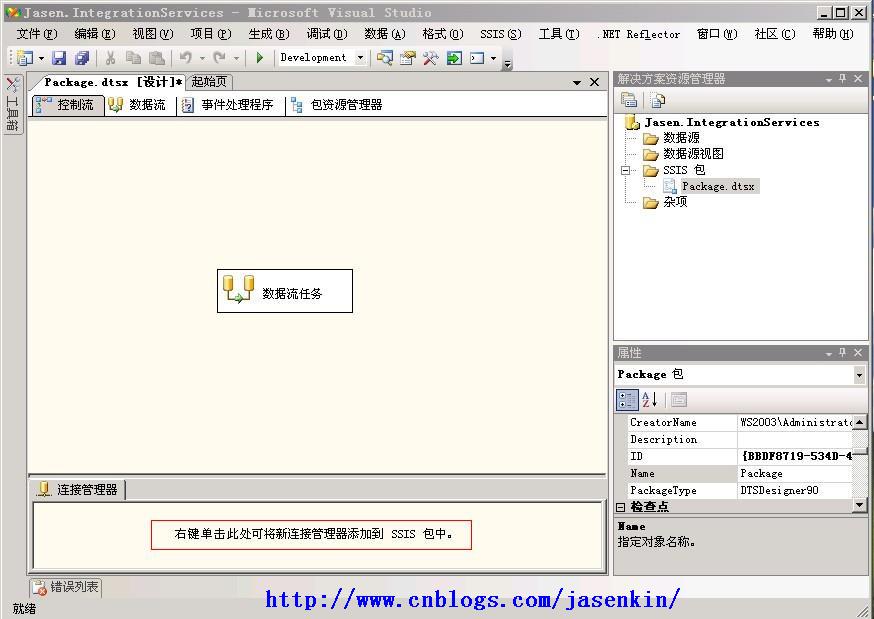Switch to the 起始页 document tab

coord(210,82)
